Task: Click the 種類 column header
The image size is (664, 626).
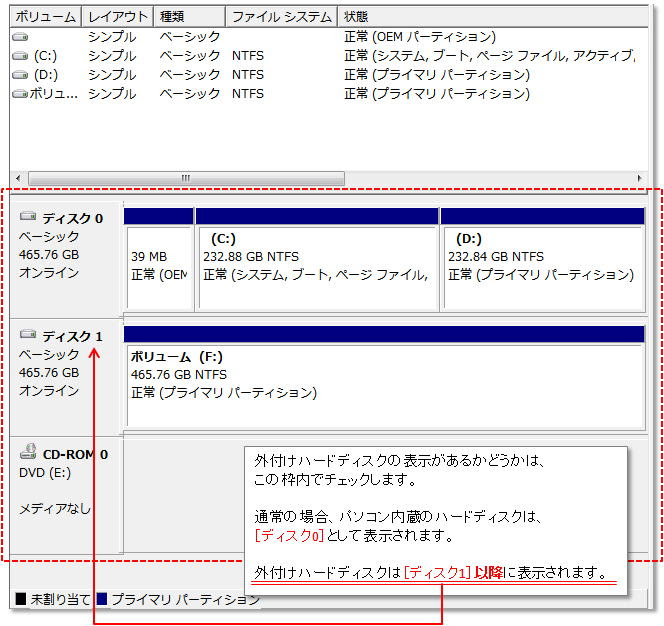Action: [x=189, y=17]
